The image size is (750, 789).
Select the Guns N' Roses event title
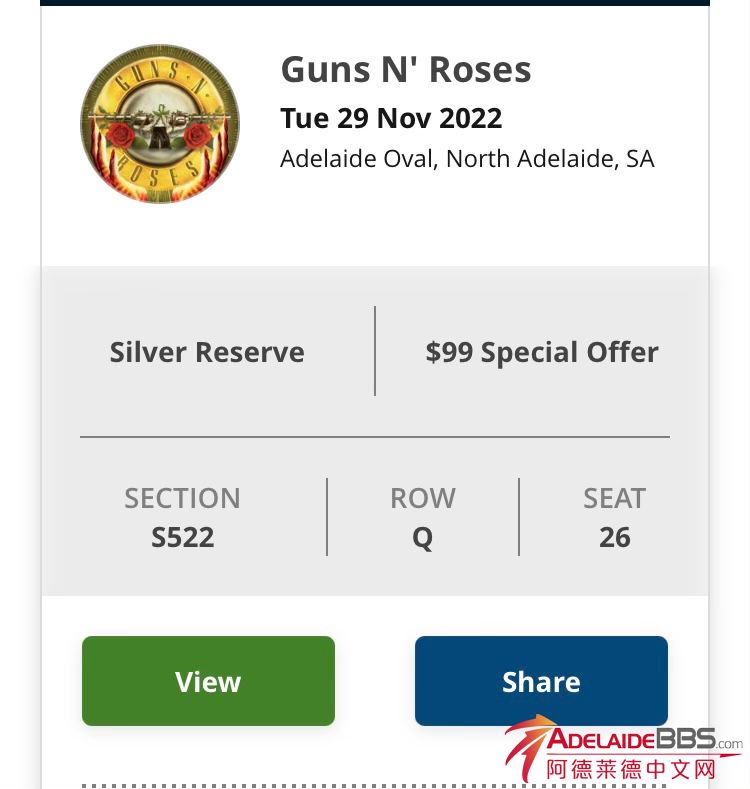point(405,70)
